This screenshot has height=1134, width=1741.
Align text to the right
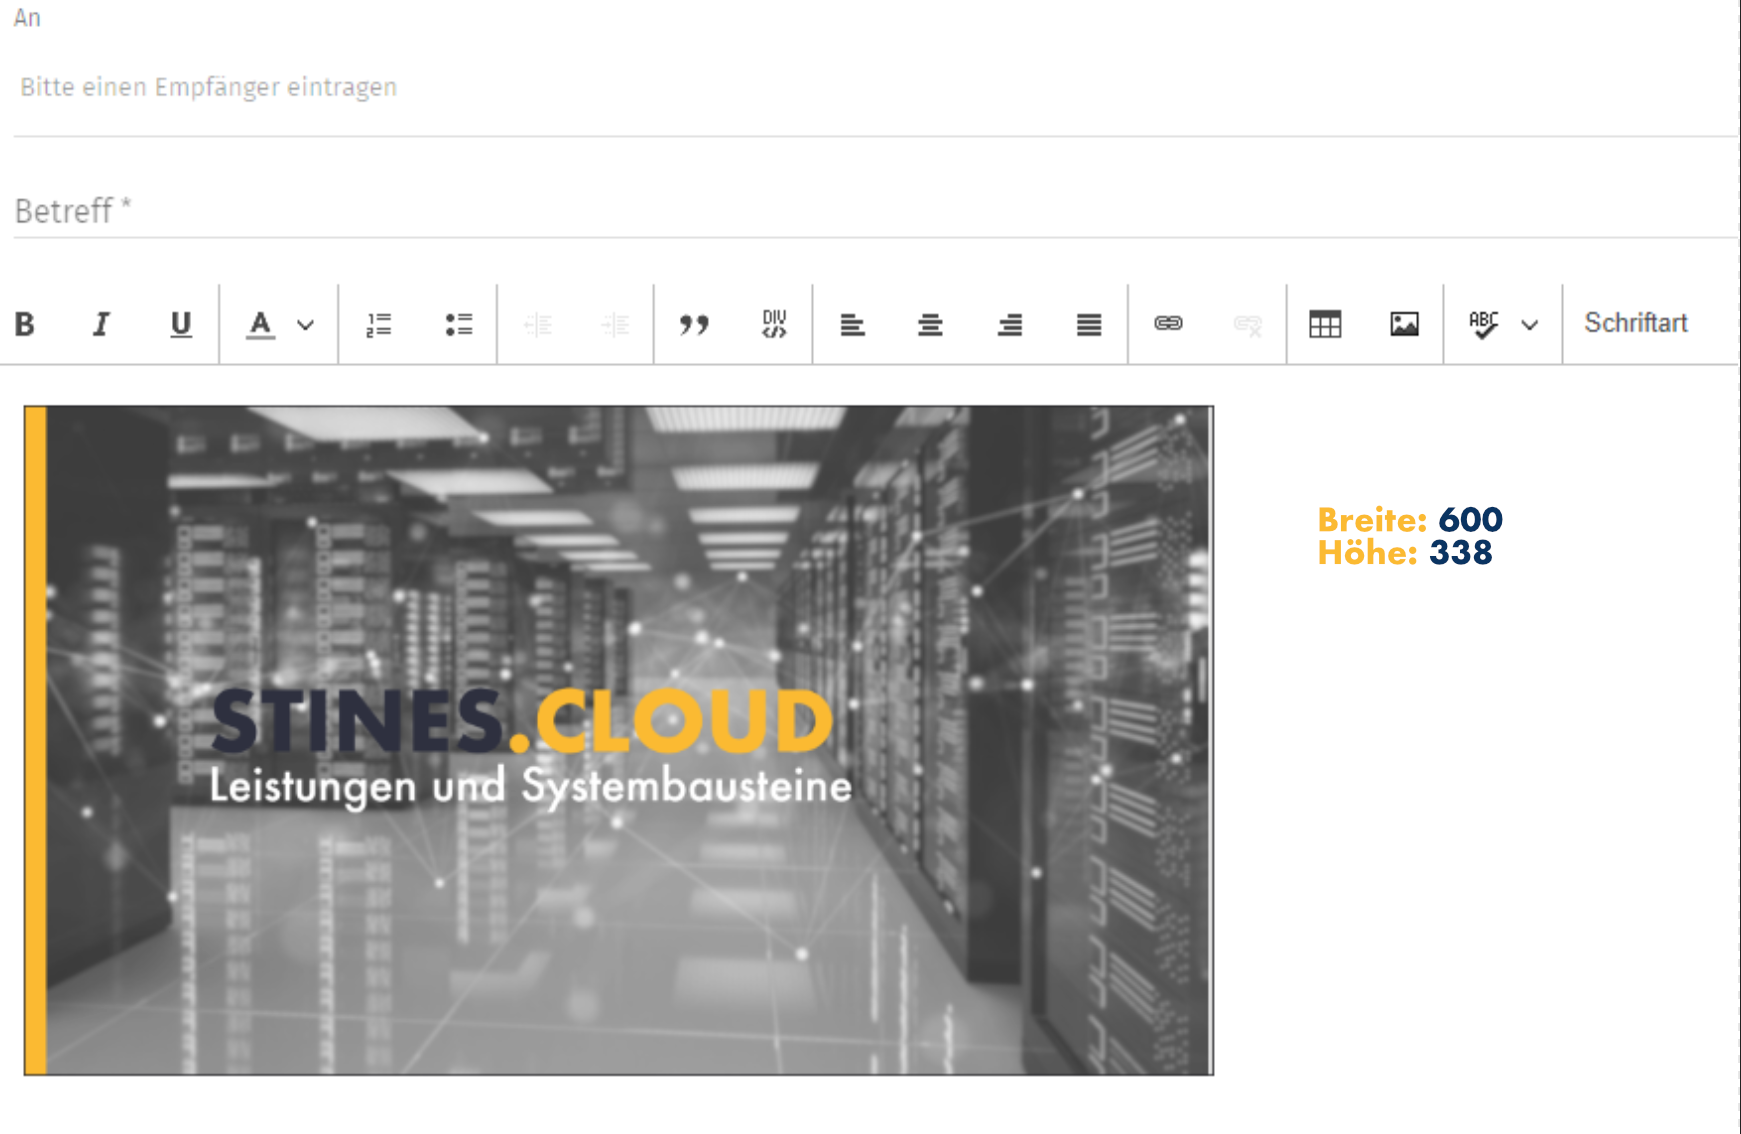[x=1010, y=324]
